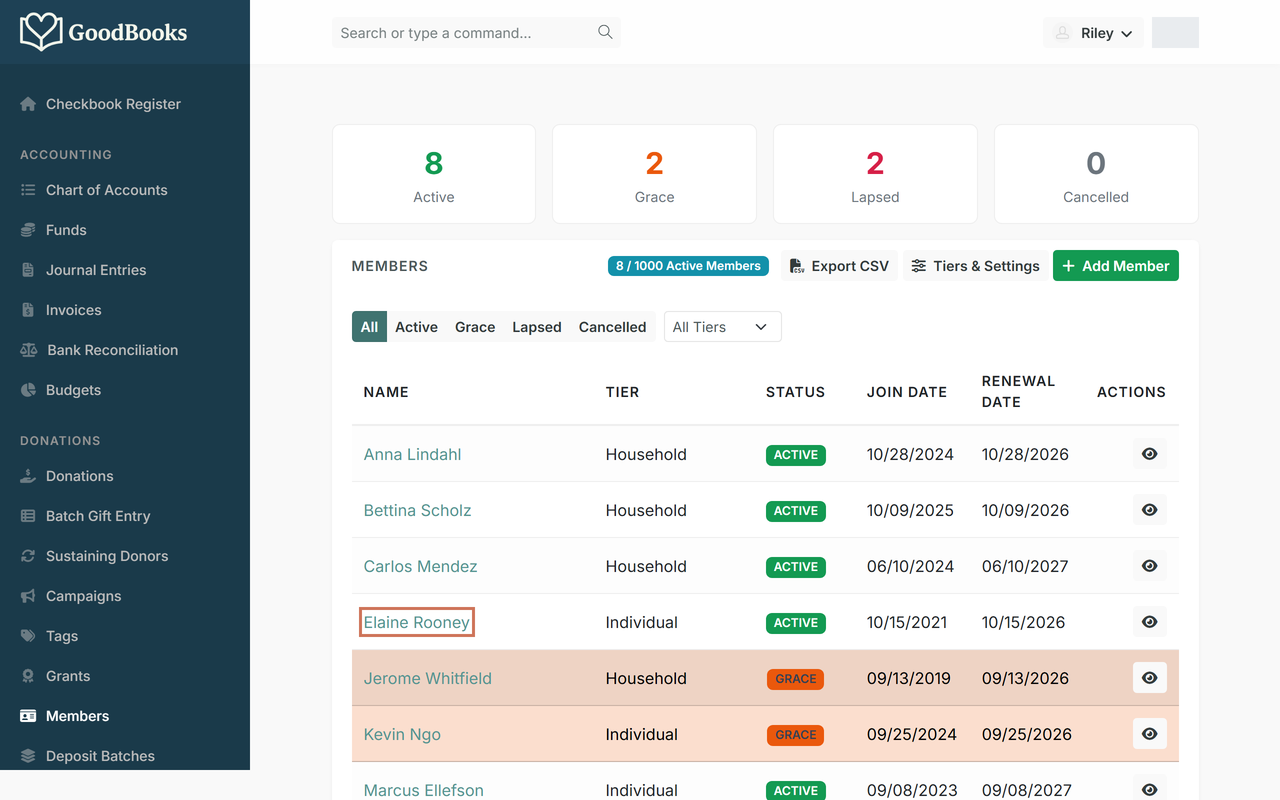Click the Lapsed count summary card
This screenshot has height=800, width=1280.
click(x=875, y=174)
